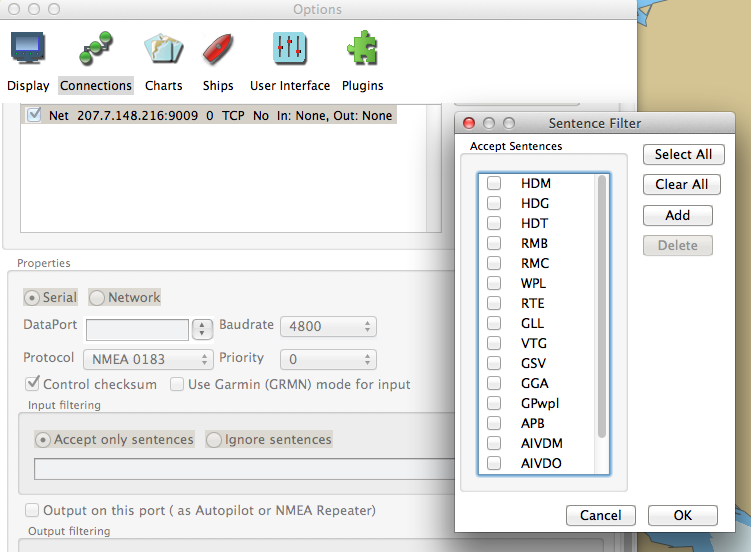
Task: Select the connection row text 207.7.148.216:9009
Action: pyautogui.click(x=137, y=115)
